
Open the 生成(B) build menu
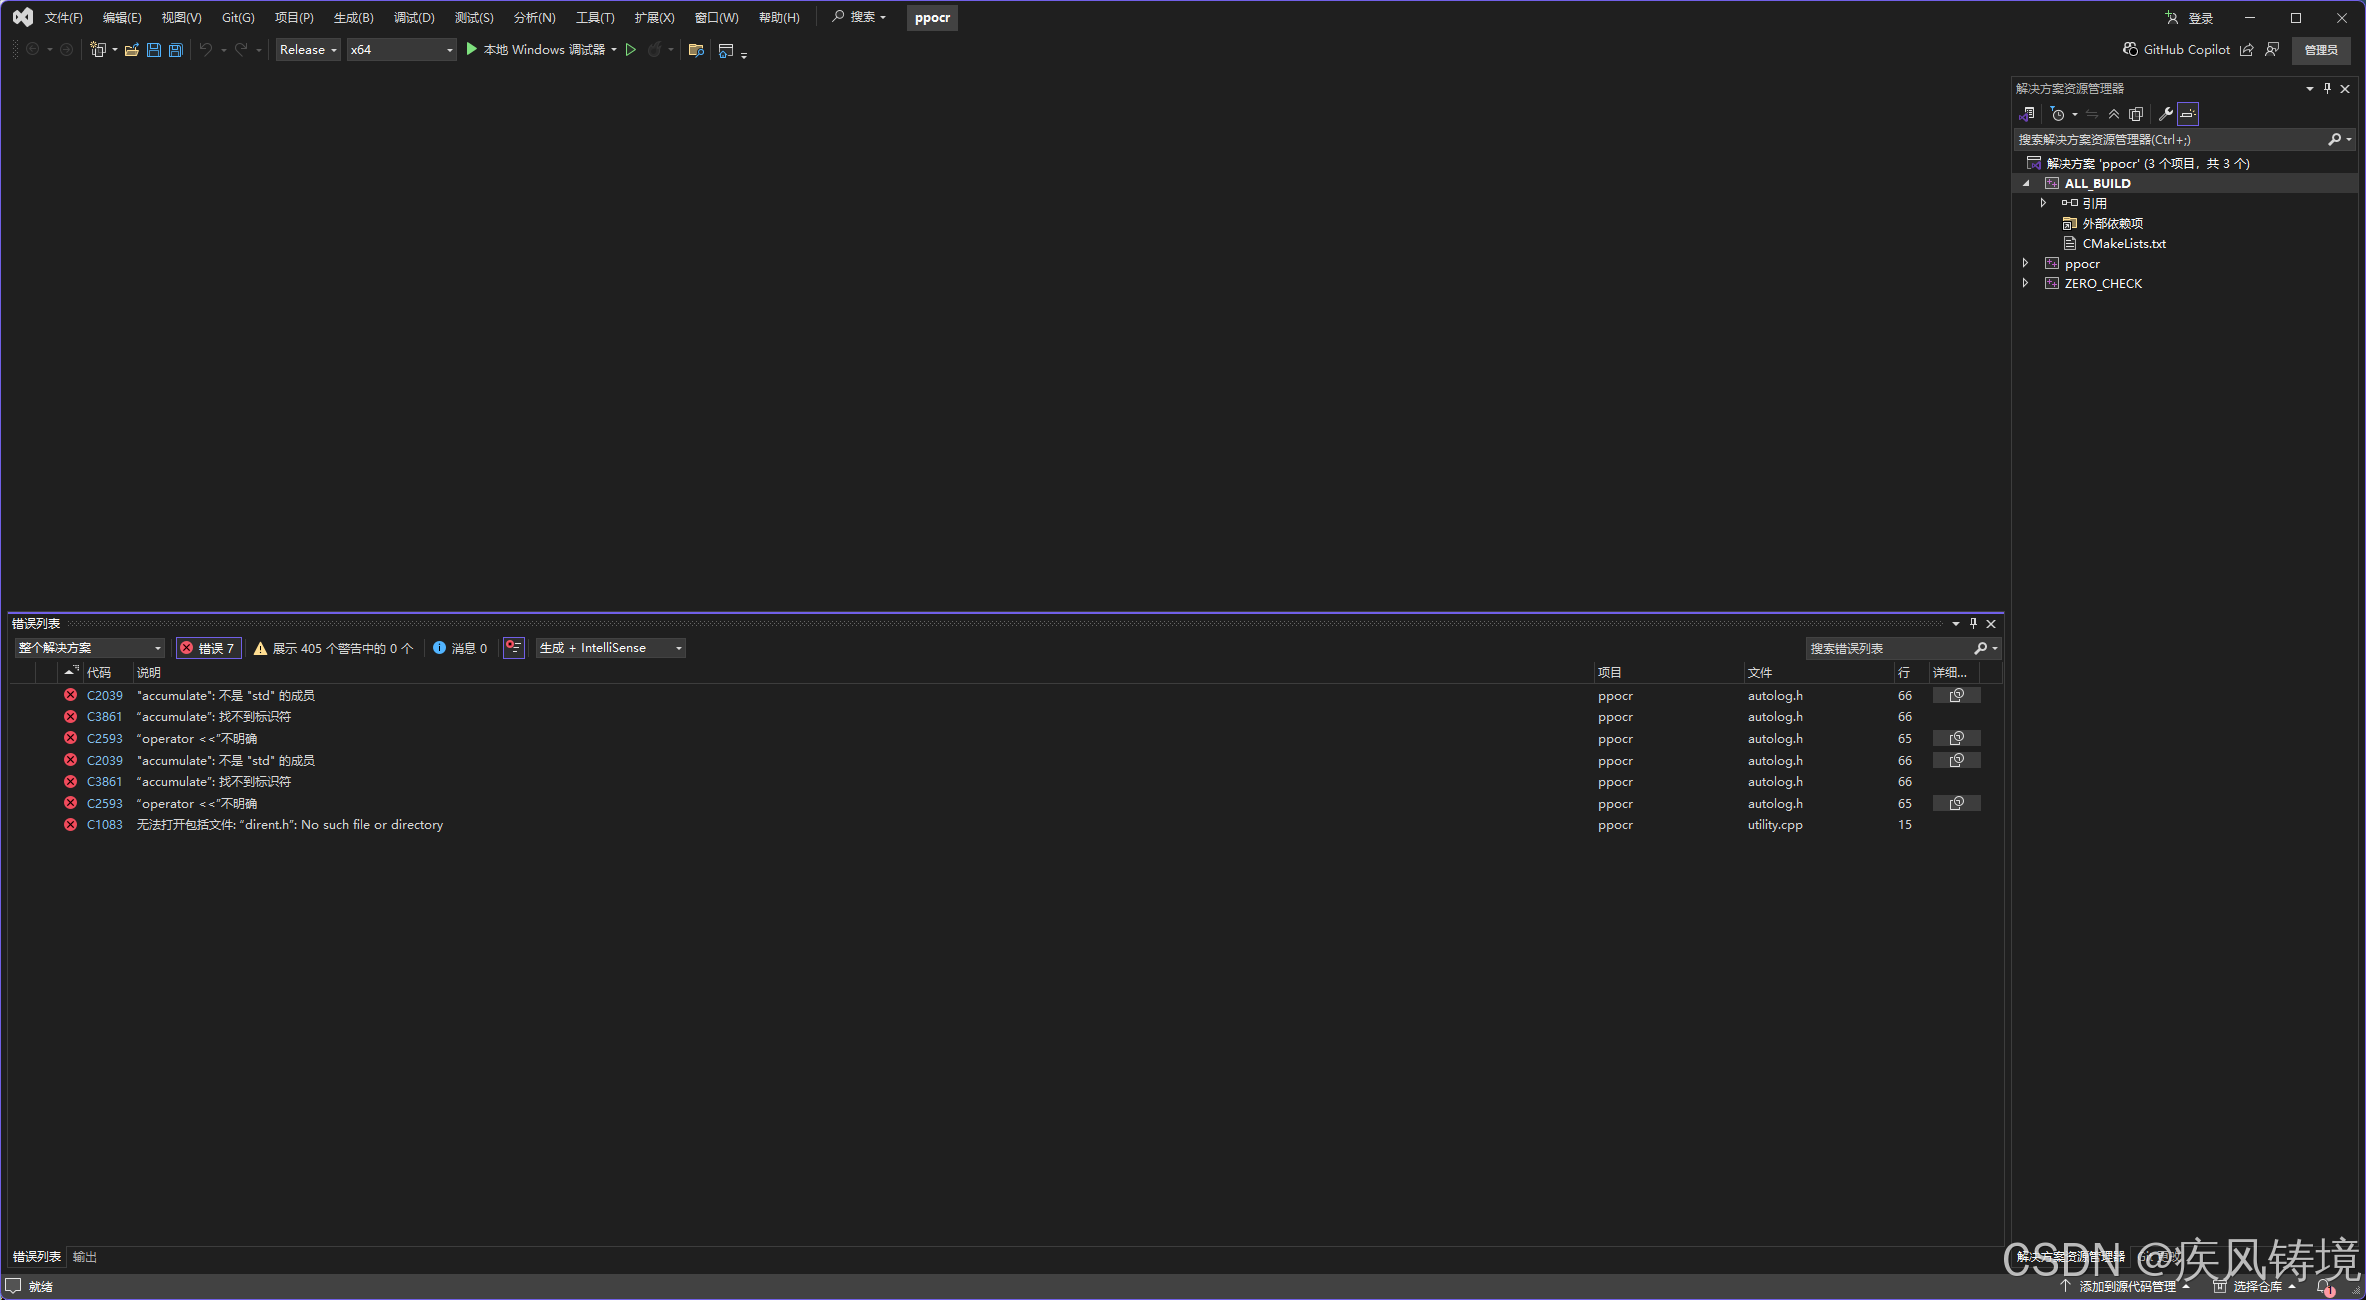point(353,18)
